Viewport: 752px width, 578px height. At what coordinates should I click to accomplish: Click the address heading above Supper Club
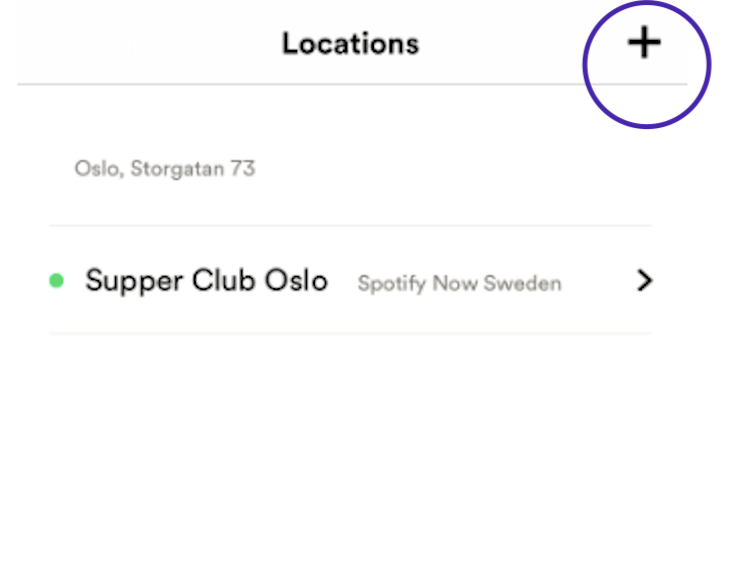point(165,169)
